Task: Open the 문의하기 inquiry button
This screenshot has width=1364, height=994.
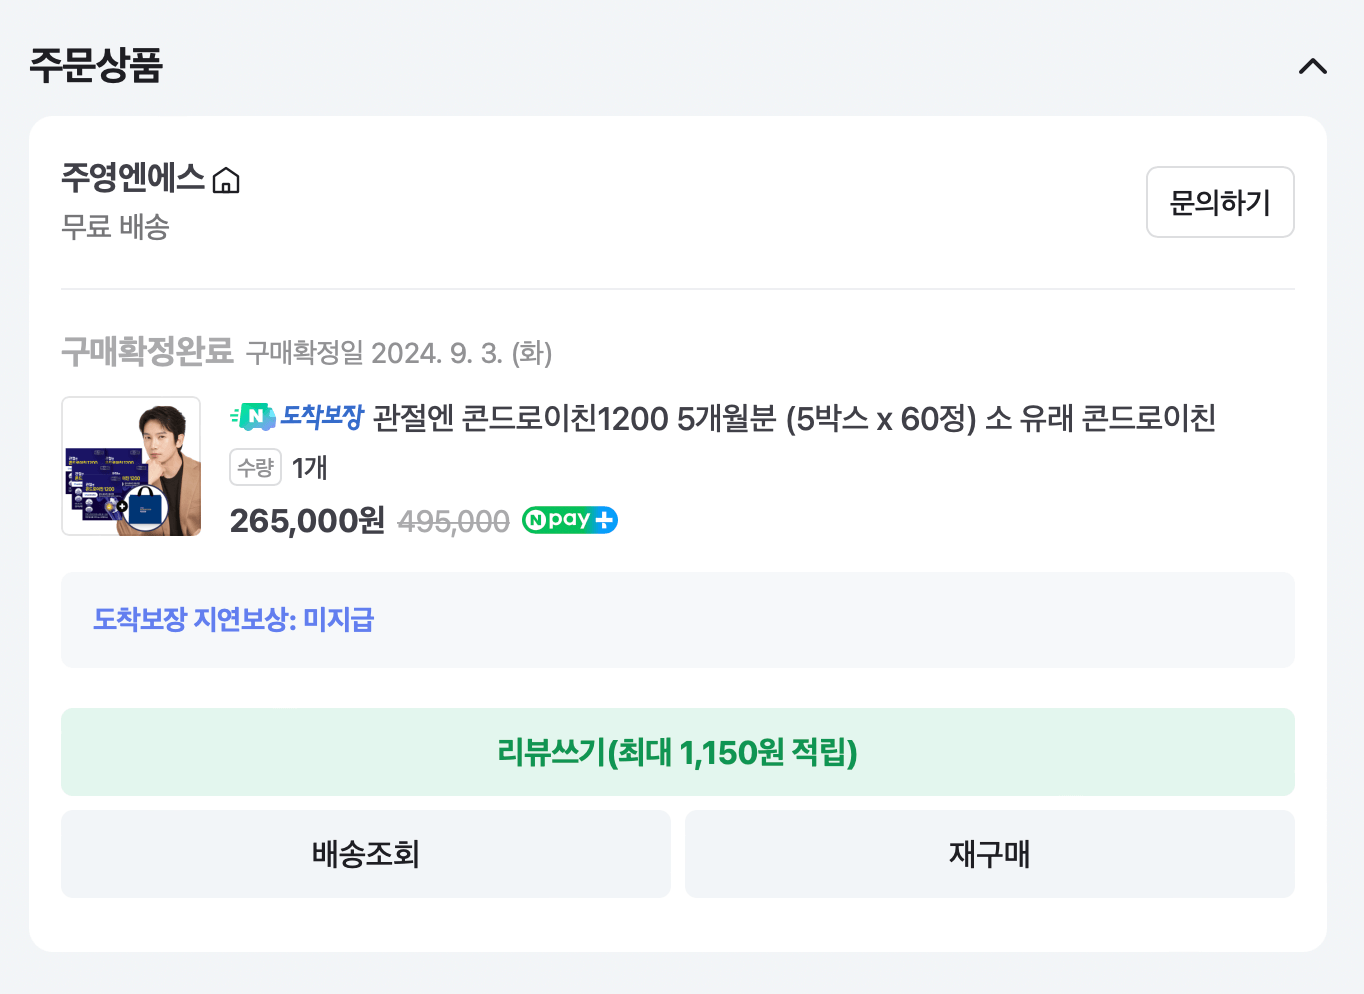Action: click(1220, 202)
